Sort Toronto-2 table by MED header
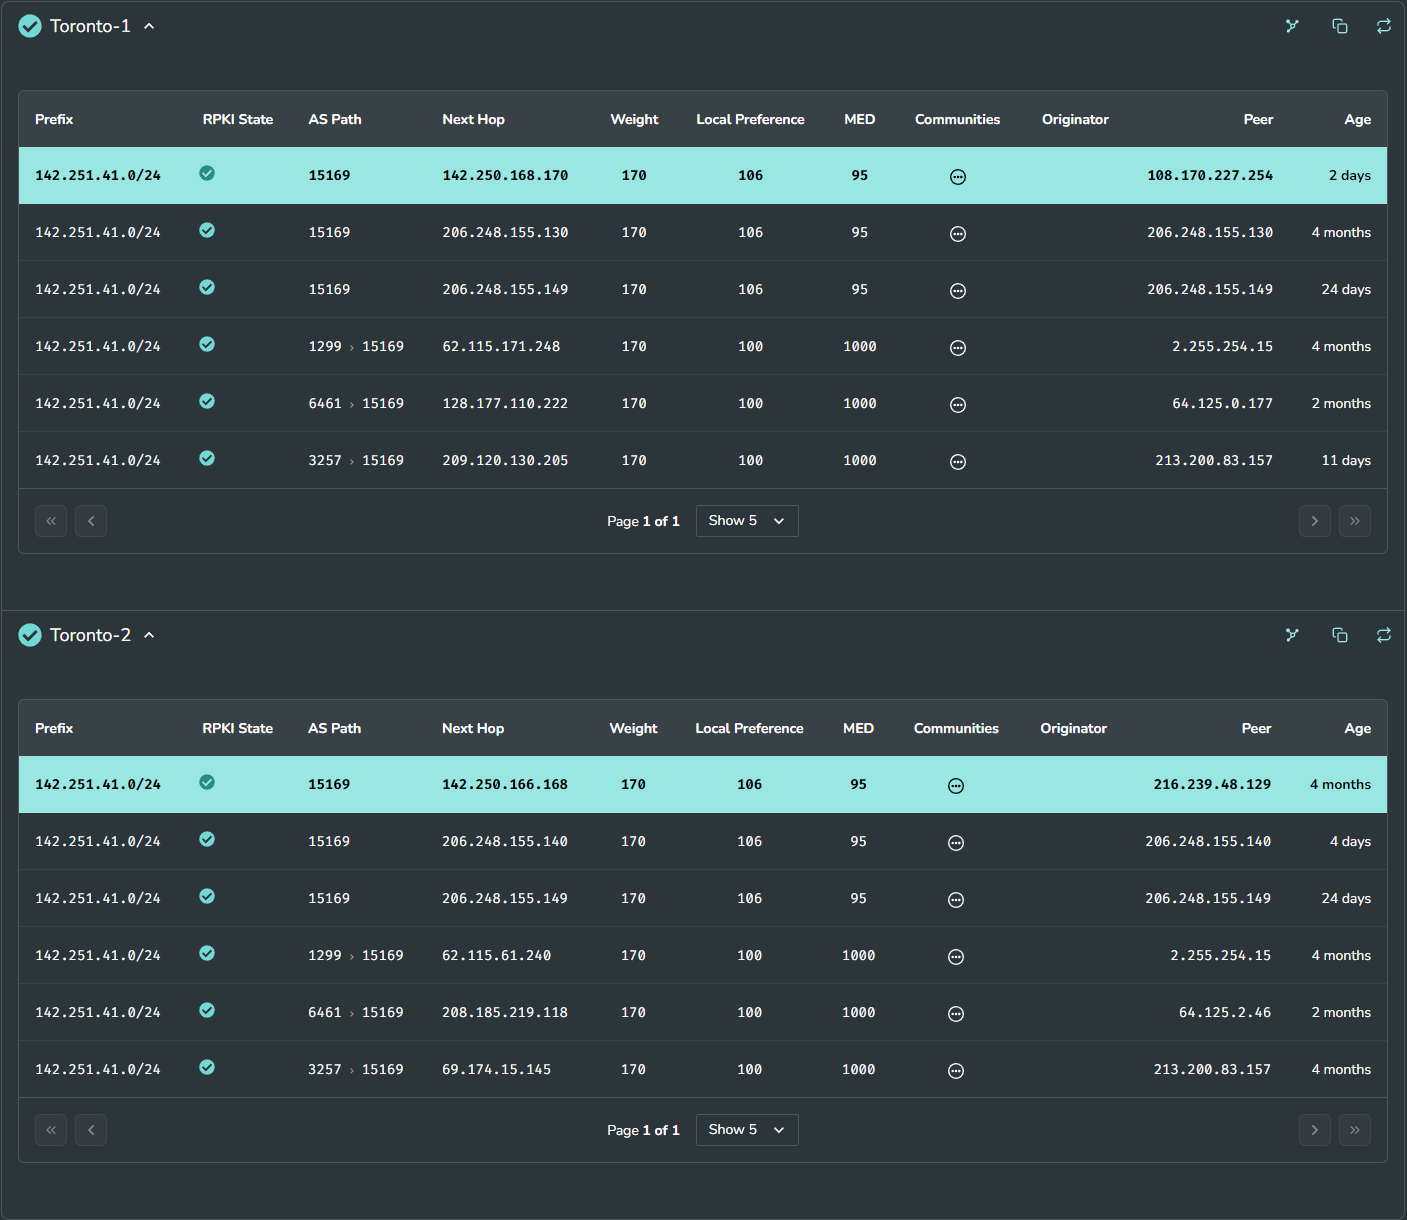The height and width of the screenshot is (1220, 1407). [858, 728]
